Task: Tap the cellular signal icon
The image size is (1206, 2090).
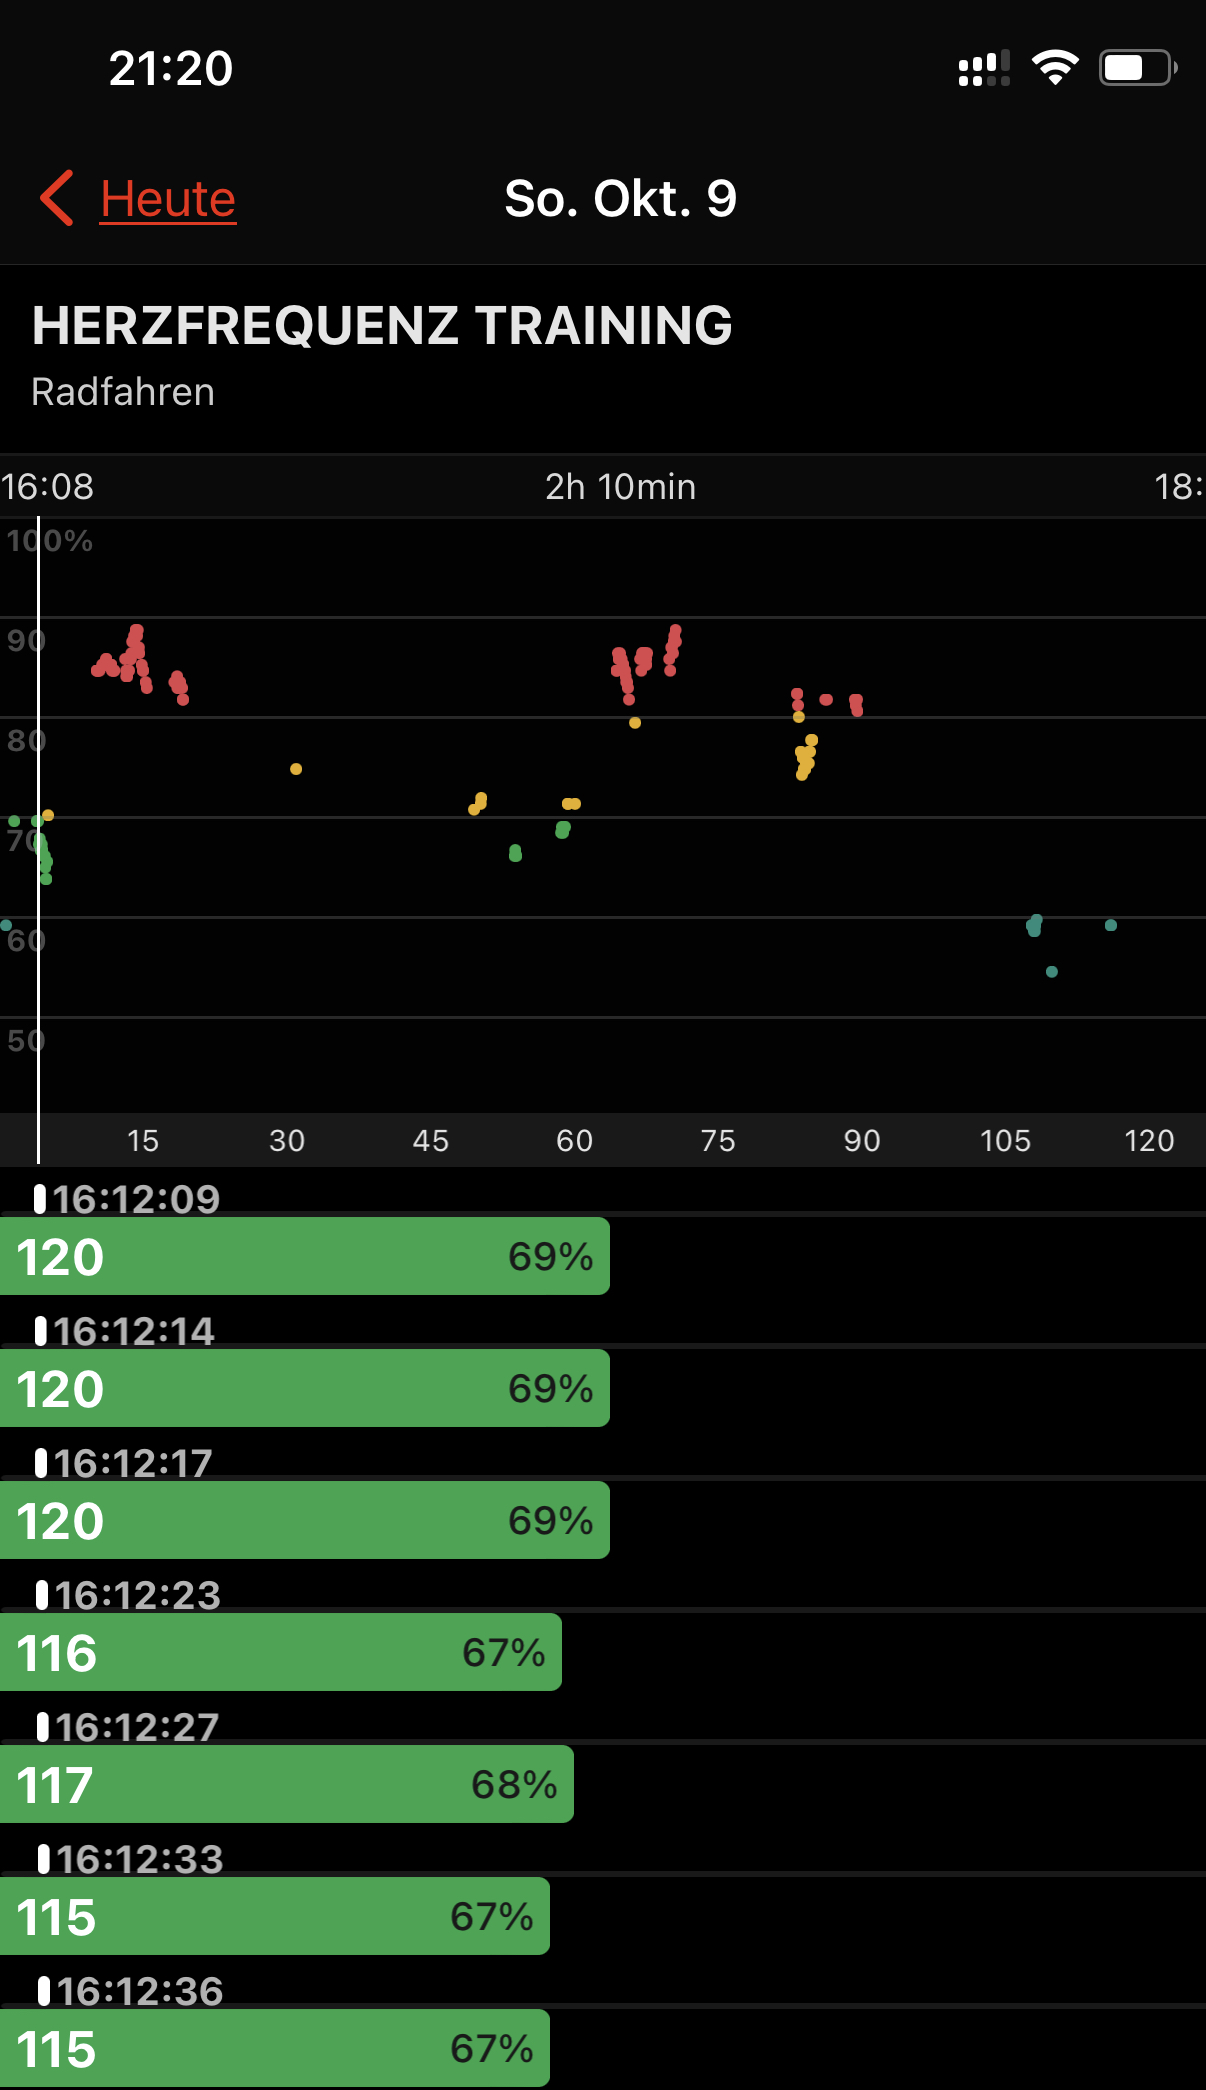Action: point(984,68)
